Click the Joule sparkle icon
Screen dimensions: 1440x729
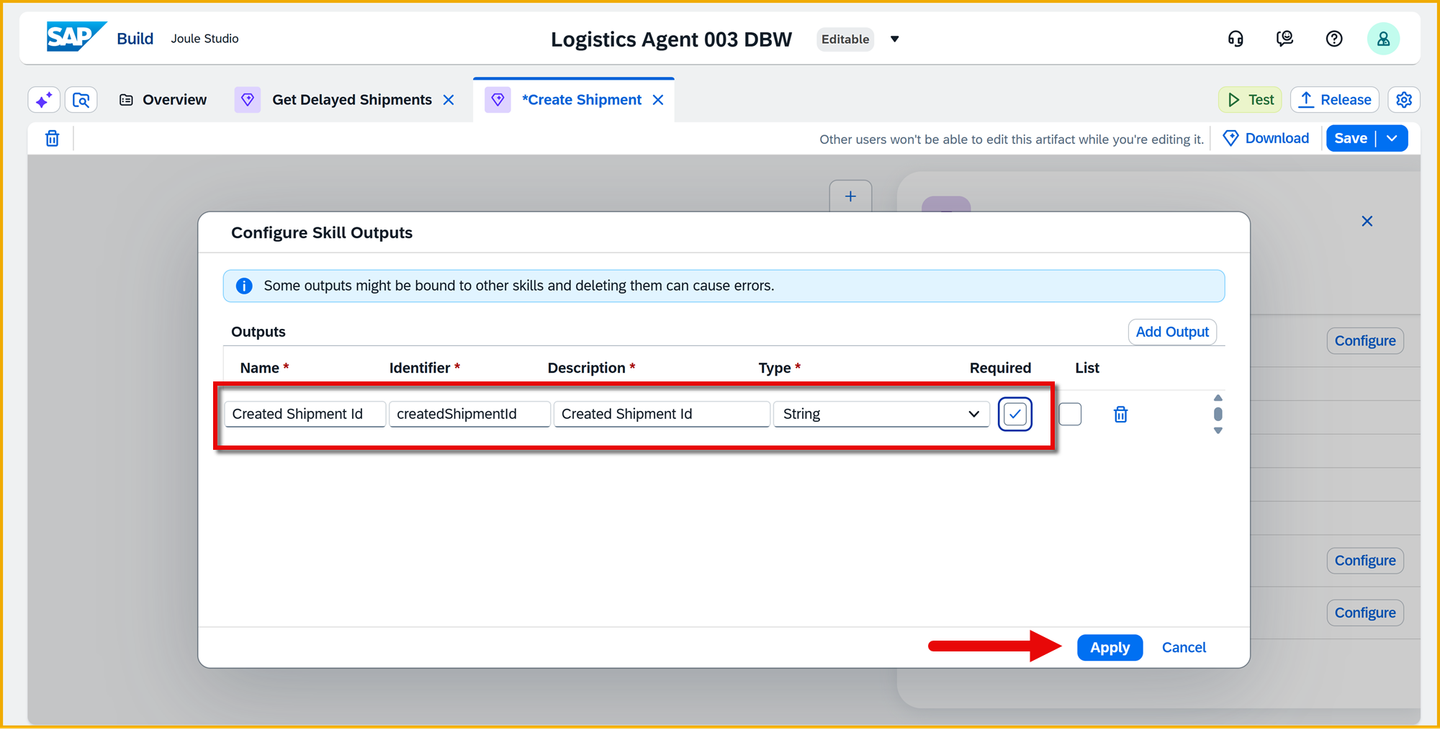(x=44, y=100)
